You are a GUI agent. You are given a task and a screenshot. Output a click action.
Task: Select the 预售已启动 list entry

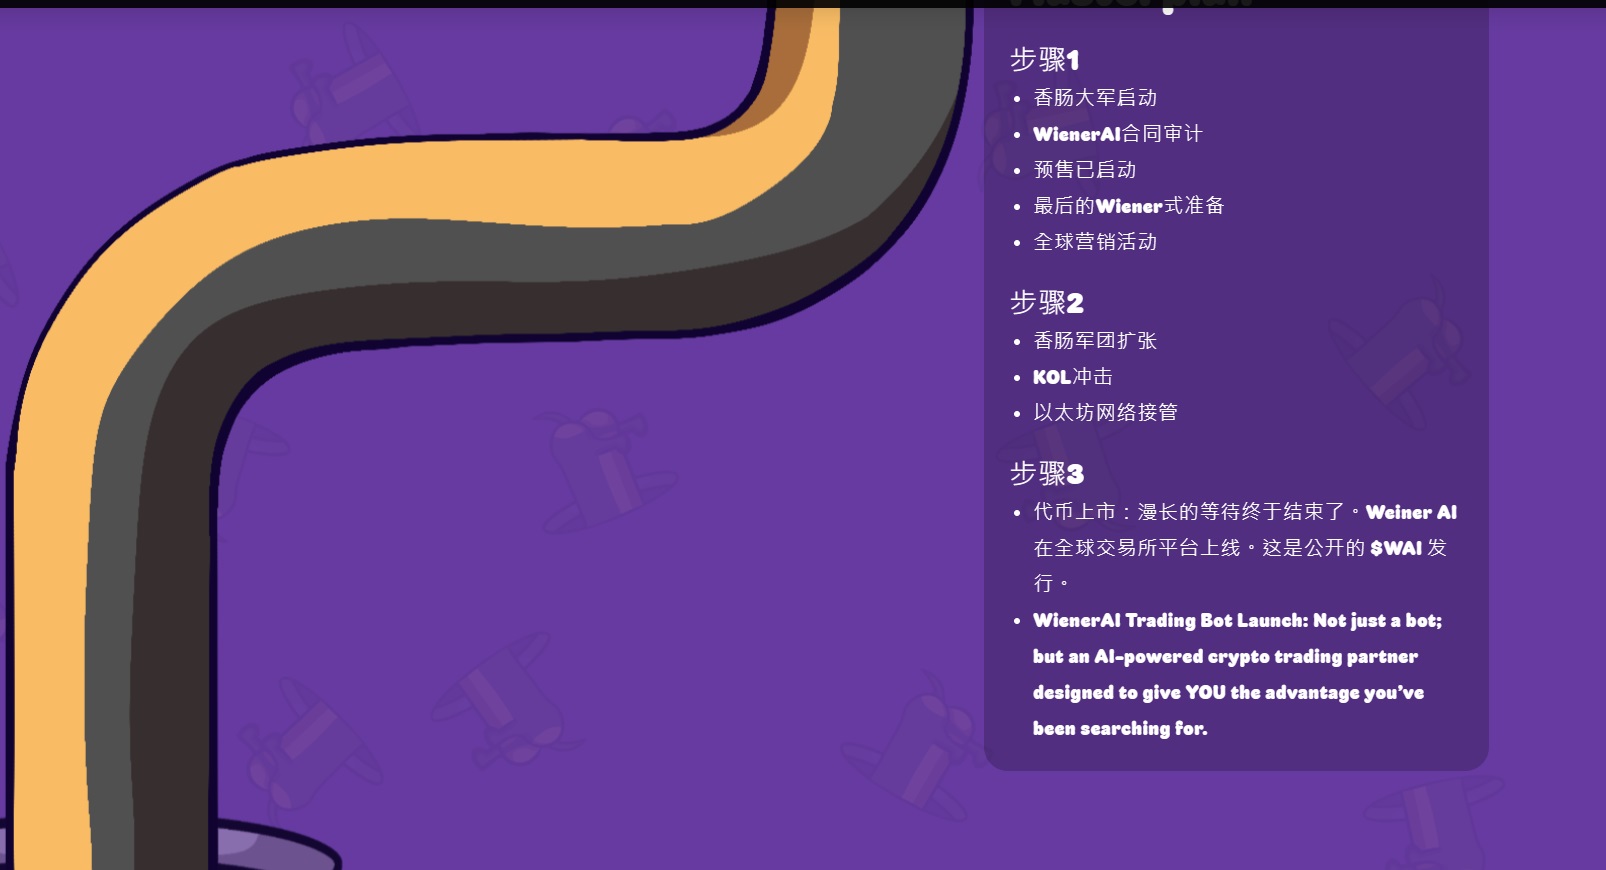click(1085, 170)
